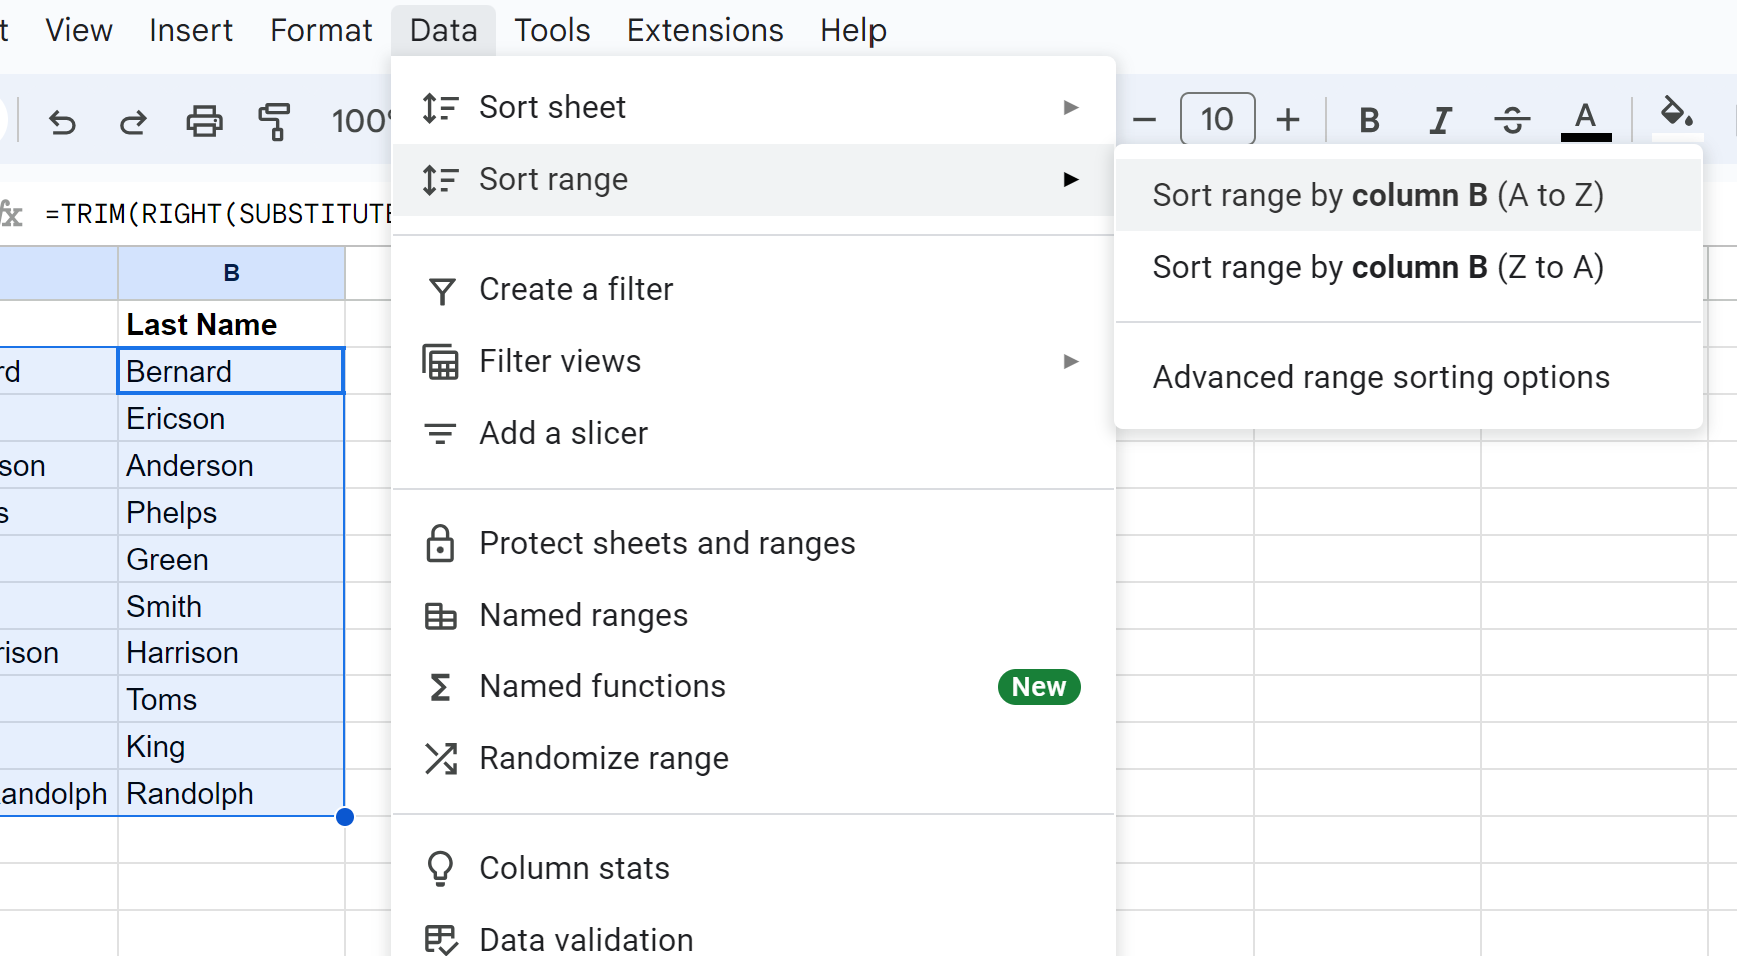Open the Insert menu
1737x956 pixels.
(x=191, y=30)
